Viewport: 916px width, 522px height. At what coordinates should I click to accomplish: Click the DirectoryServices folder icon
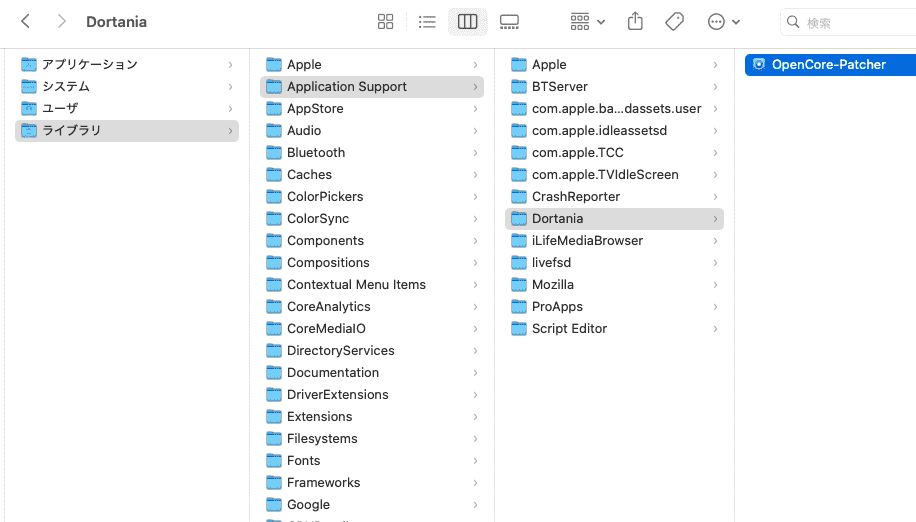tap(273, 350)
